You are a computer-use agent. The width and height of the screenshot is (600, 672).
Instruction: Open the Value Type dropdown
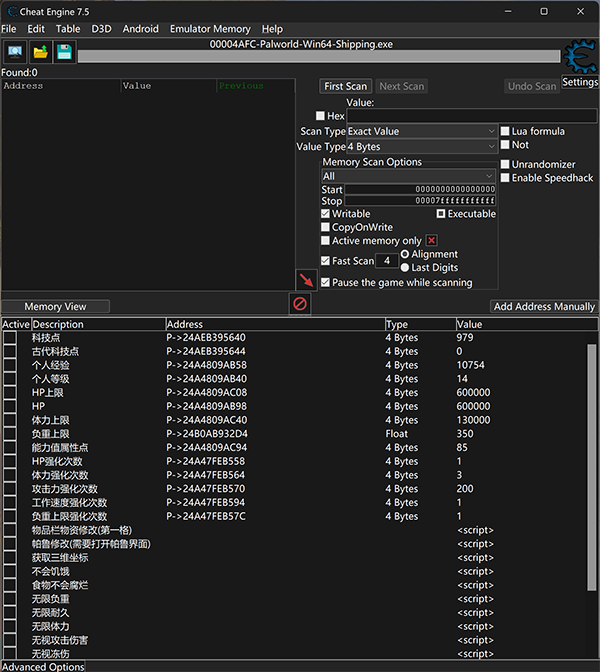[421, 147]
